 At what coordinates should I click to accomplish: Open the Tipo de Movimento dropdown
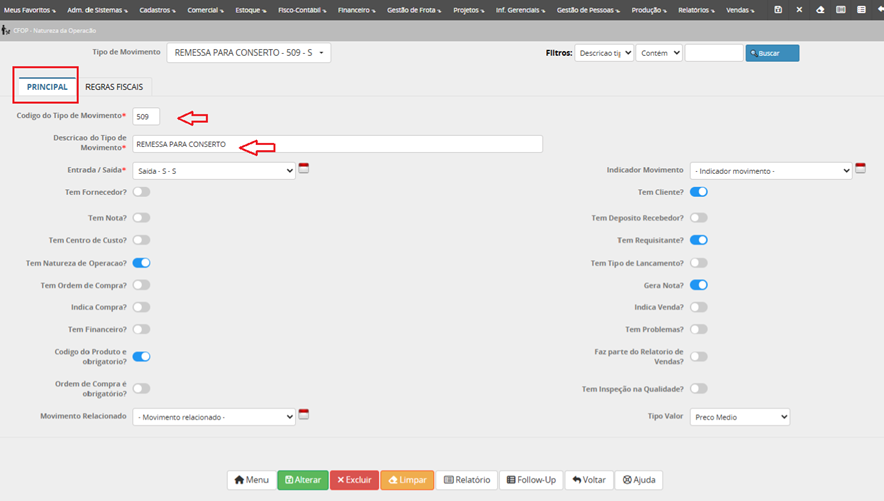pos(248,53)
